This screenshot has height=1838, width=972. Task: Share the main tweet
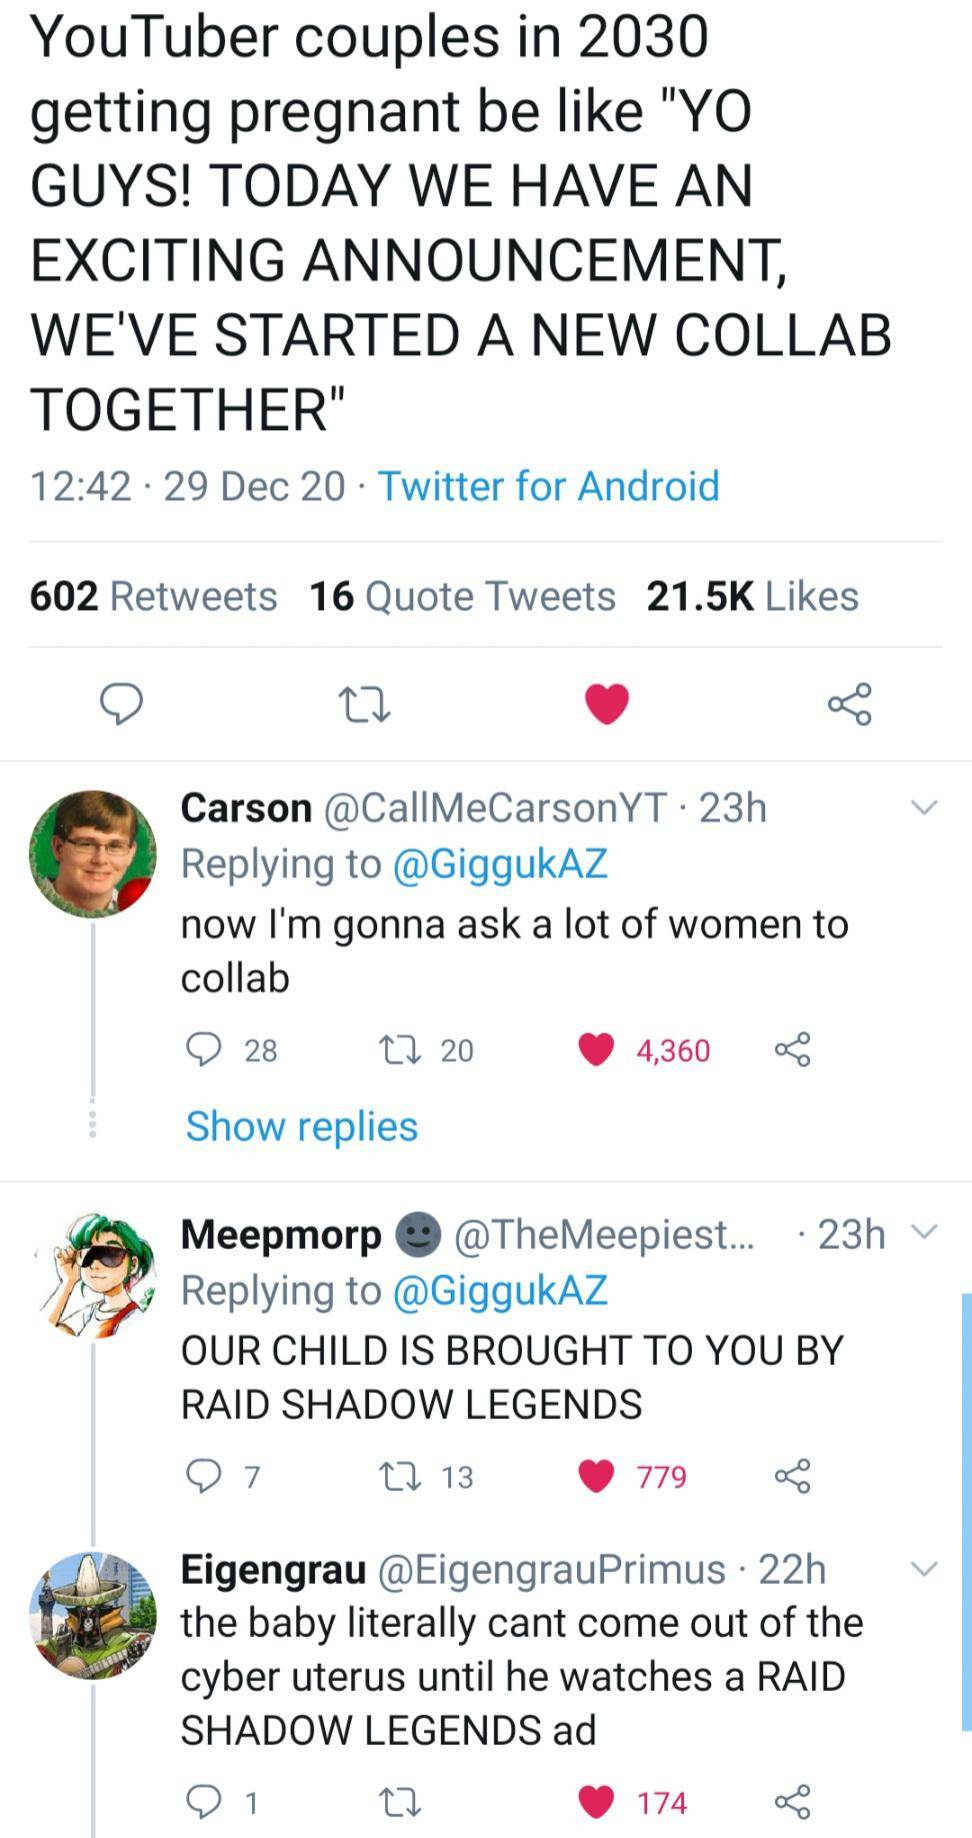[850, 703]
